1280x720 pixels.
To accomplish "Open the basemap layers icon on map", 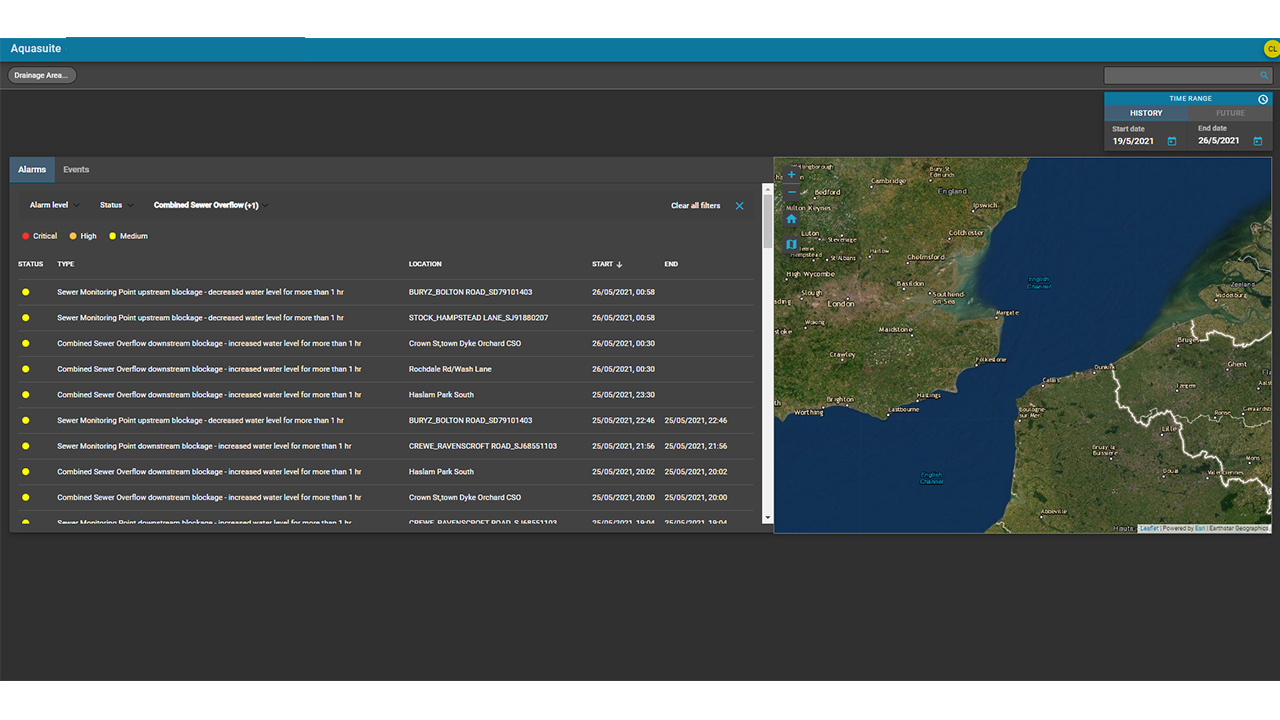I will coord(791,244).
